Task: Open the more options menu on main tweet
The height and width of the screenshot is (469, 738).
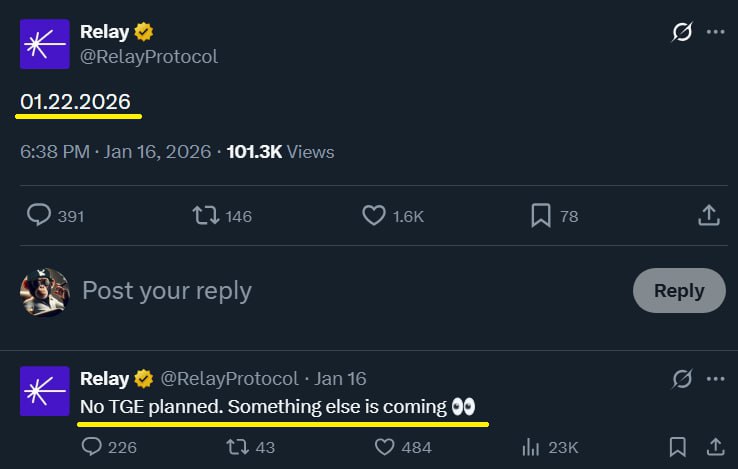Action: point(715,32)
